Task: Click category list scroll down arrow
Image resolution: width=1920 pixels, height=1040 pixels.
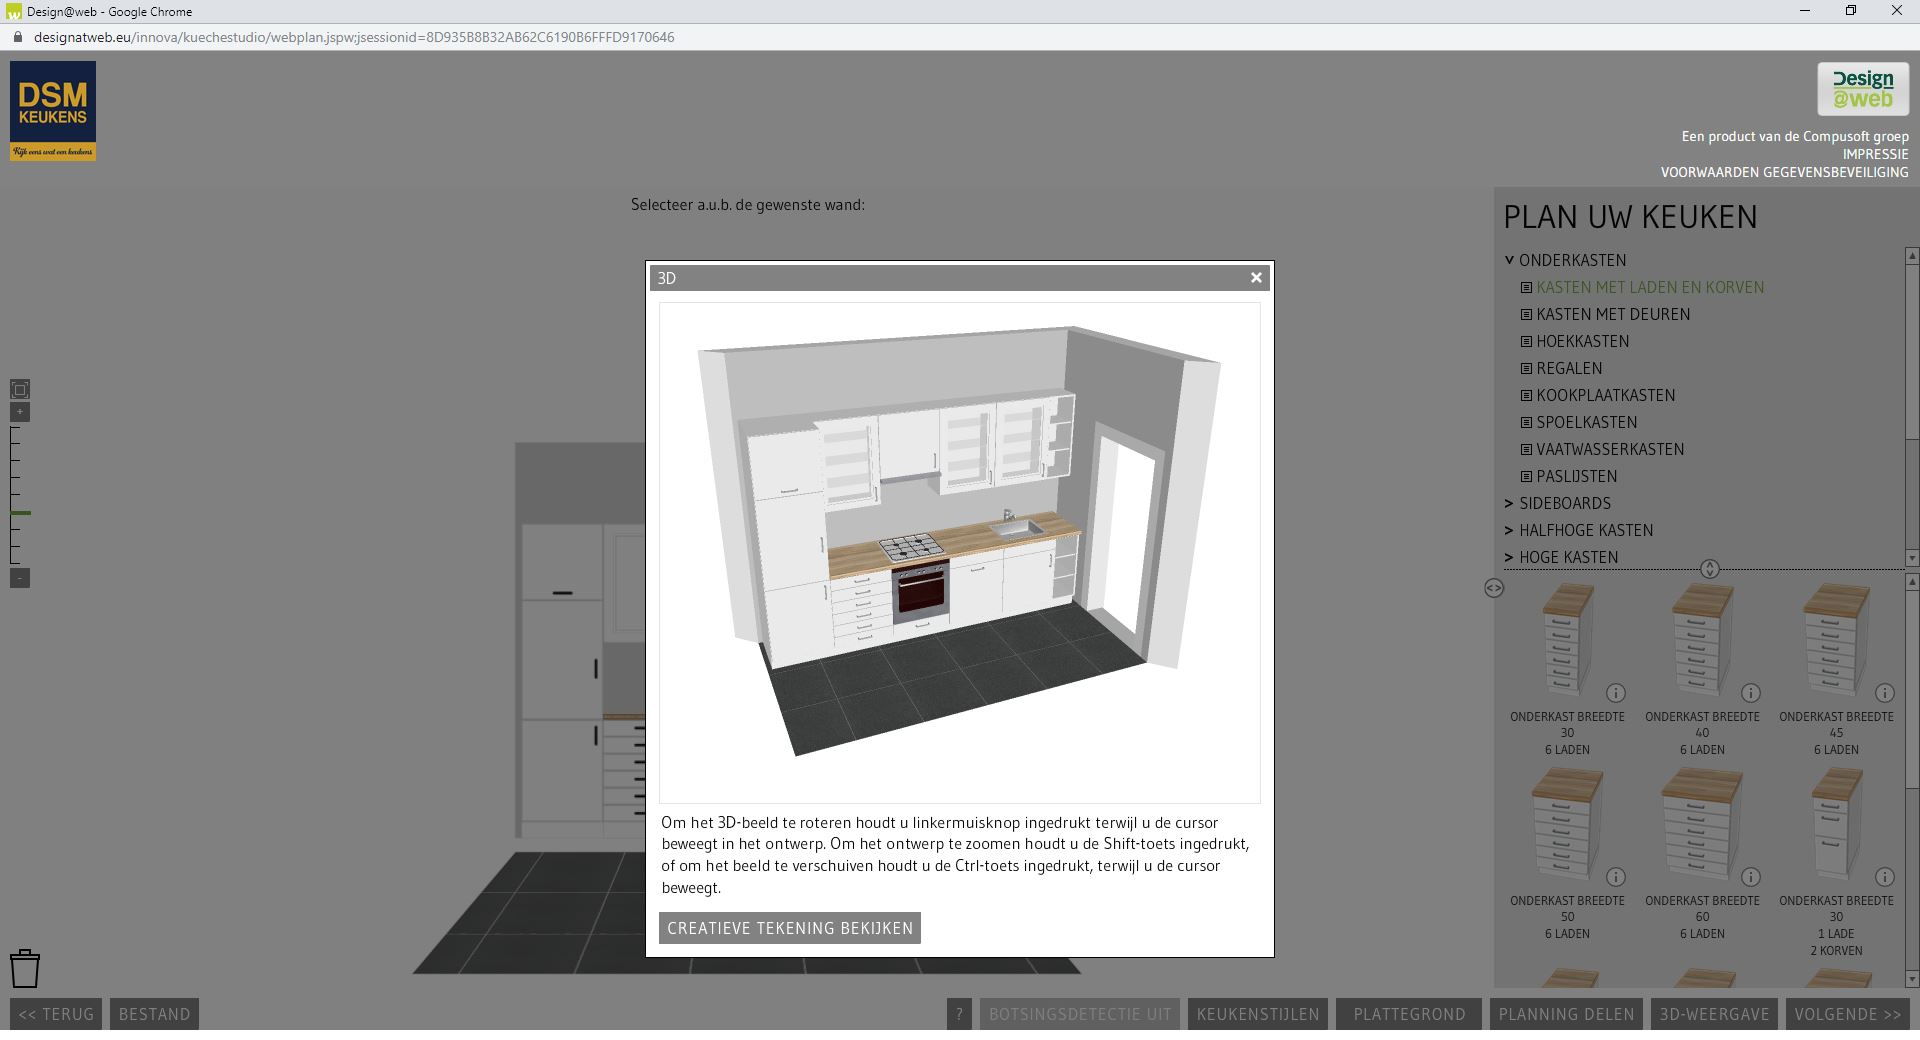Action: (x=1912, y=559)
